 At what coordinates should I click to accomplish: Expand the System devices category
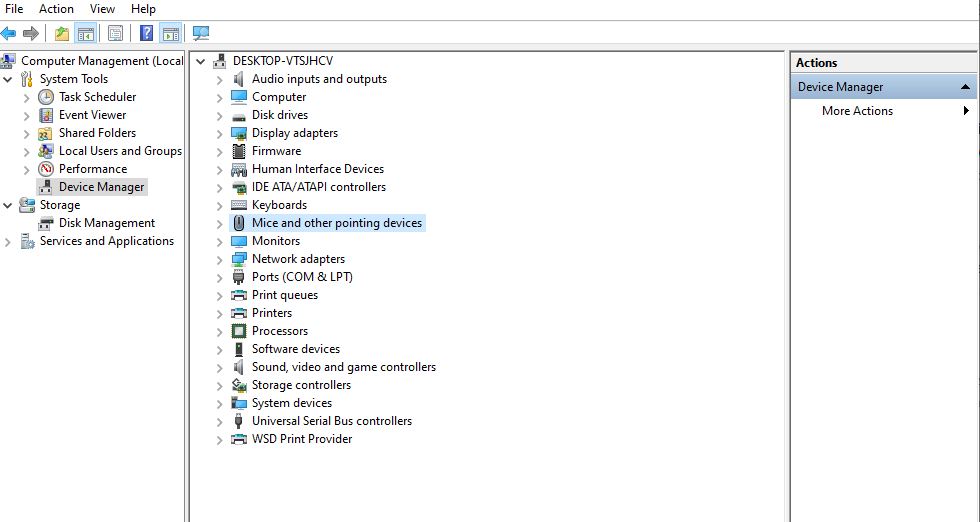coord(219,404)
